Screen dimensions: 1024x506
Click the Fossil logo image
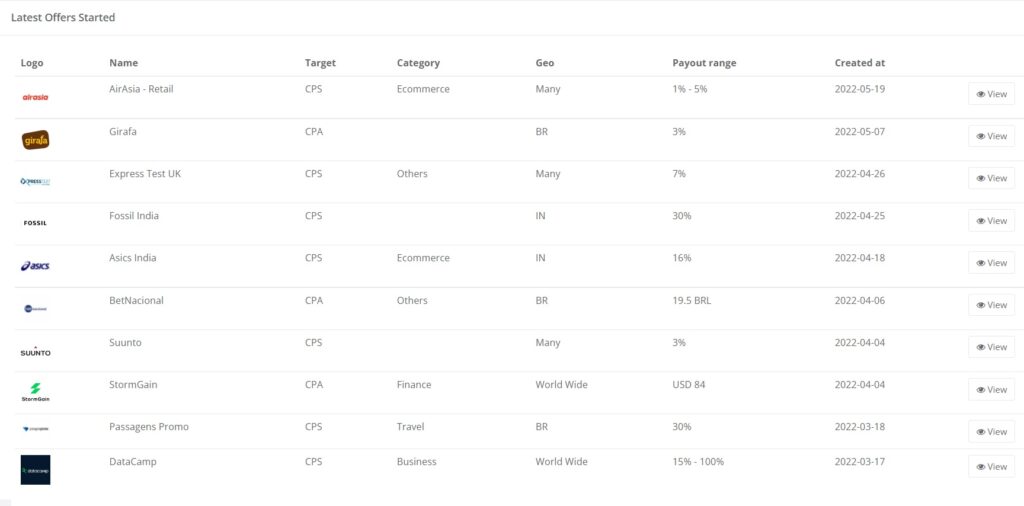point(35,223)
